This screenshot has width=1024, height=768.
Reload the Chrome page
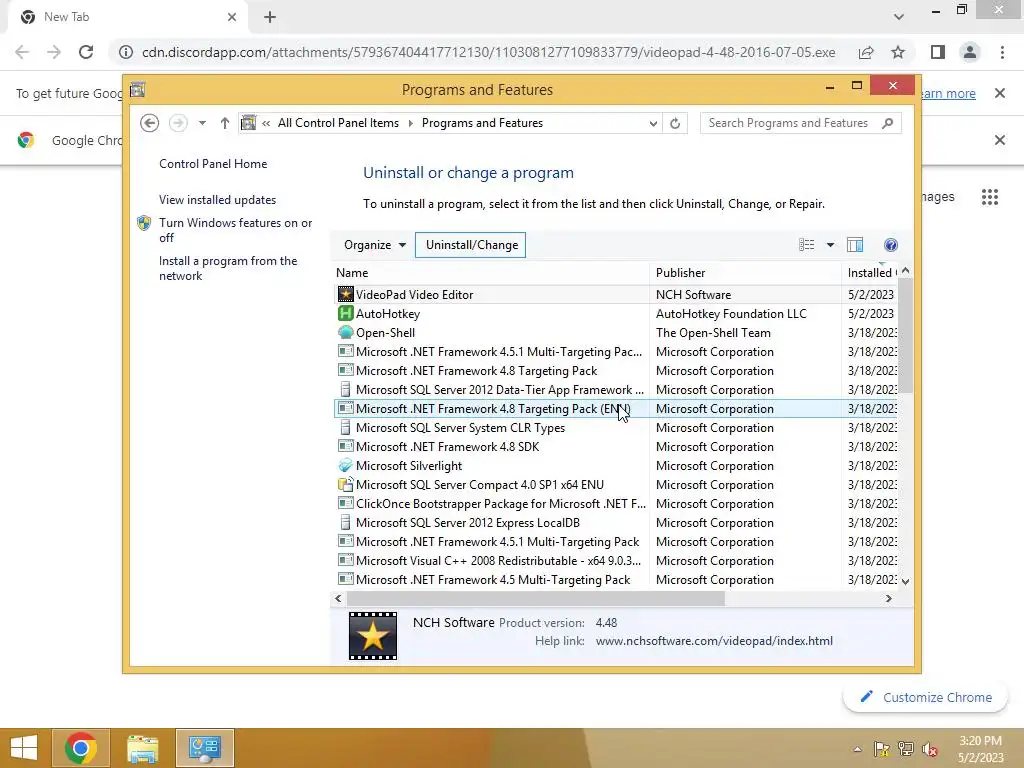coord(86,52)
